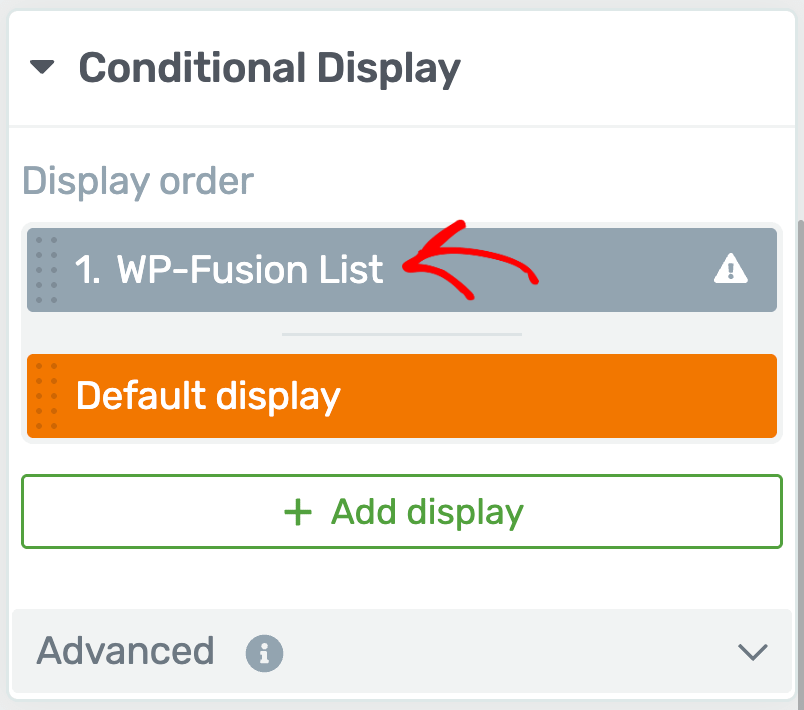804x710 pixels.
Task: Click the Conditional Display heading
Action: pos(270,69)
